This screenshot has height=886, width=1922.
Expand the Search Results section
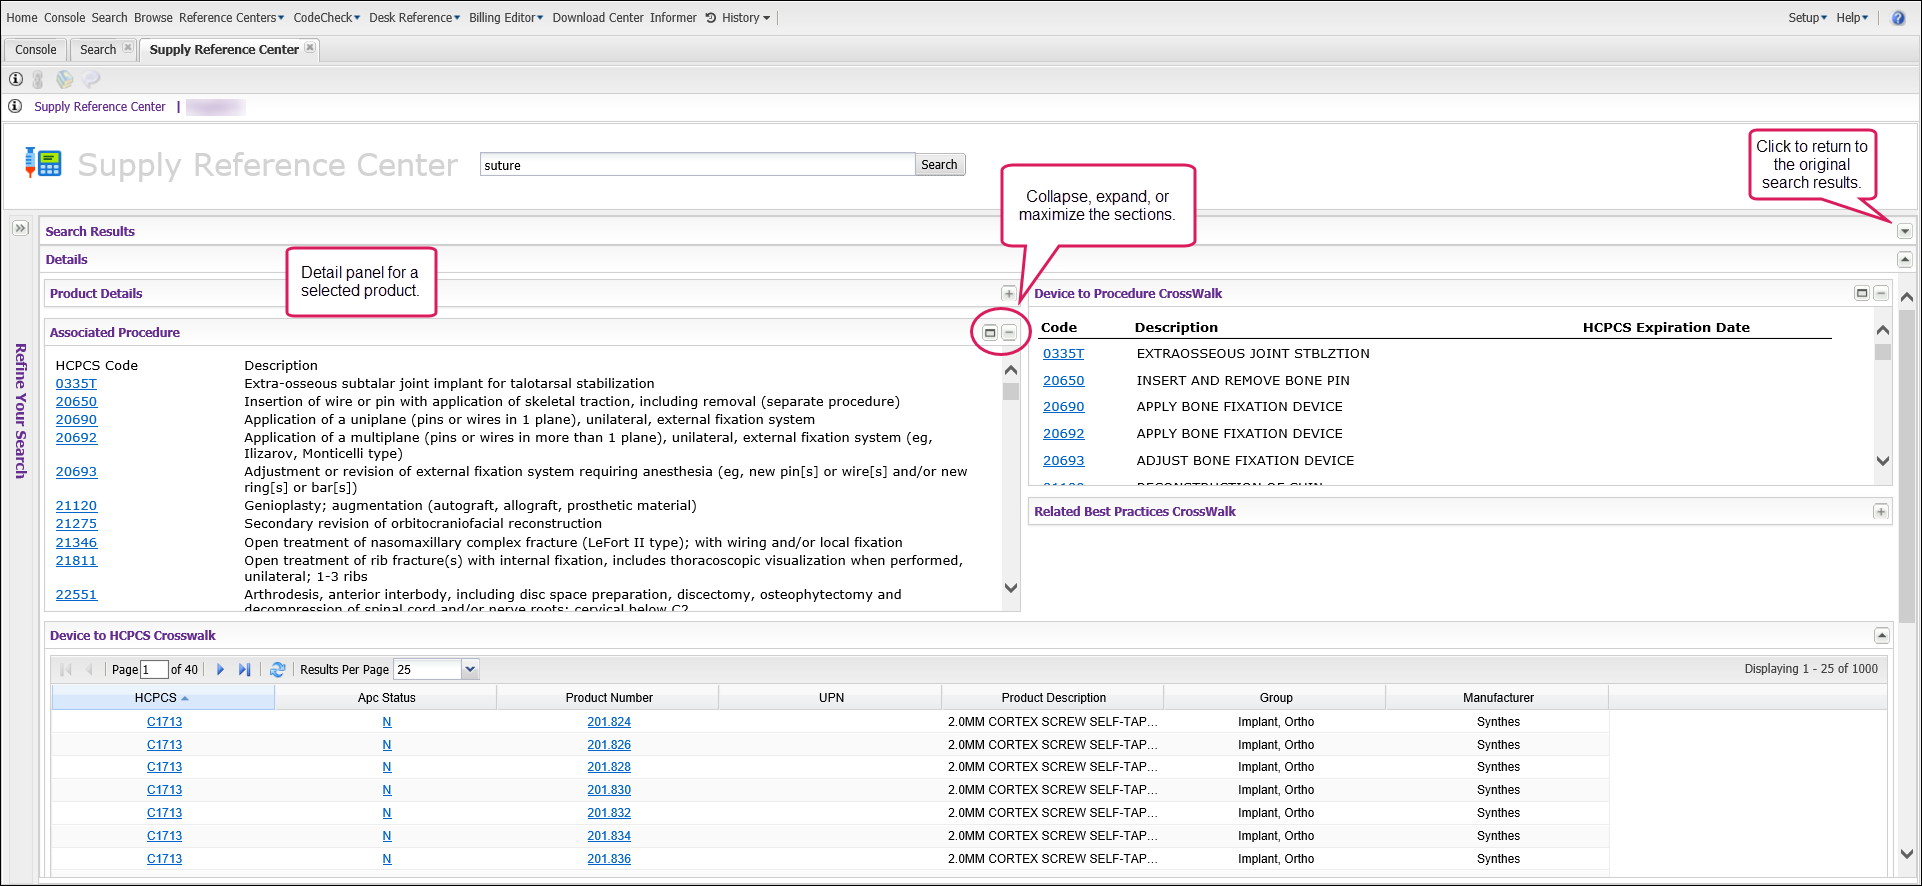1904,232
